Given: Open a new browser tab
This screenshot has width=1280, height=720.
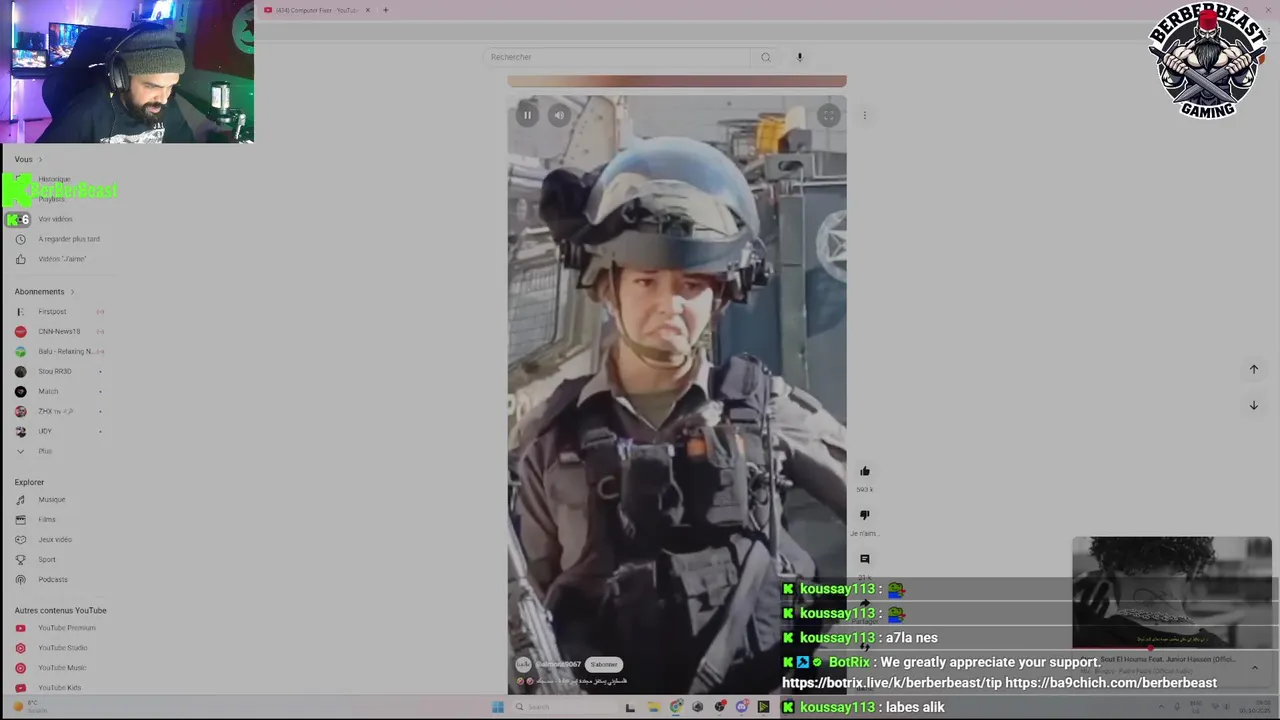Looking at the screenshot, I should 385,10.
